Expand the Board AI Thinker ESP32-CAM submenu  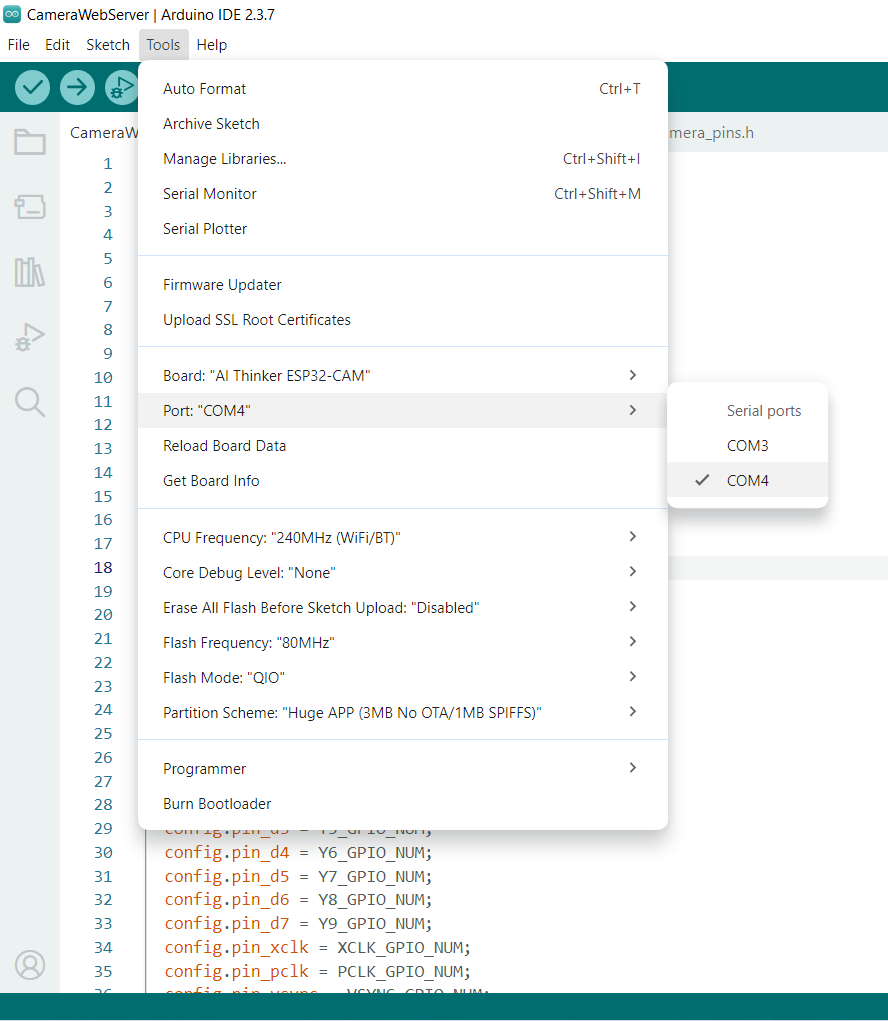pyautogui.click(x=403, y=376)
